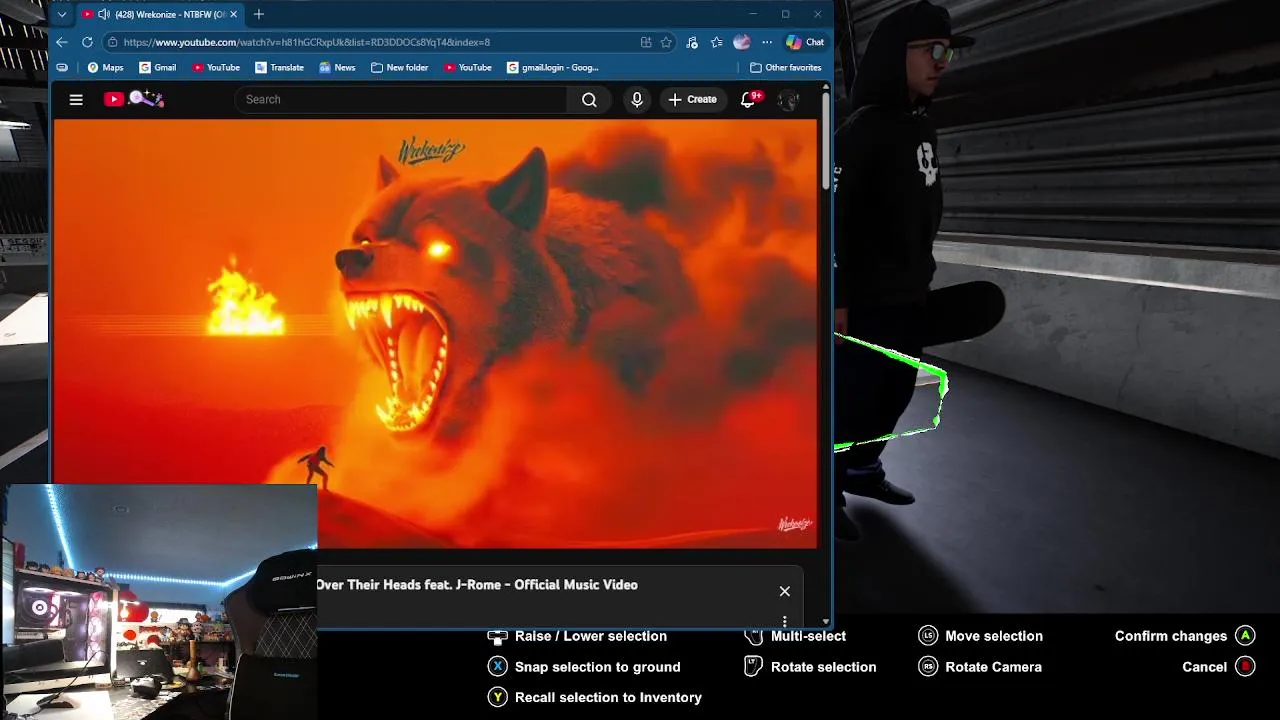Click the RS Rotate Camera icon
The height and width of the screenshot is (720, 1280).
point(928,667)
